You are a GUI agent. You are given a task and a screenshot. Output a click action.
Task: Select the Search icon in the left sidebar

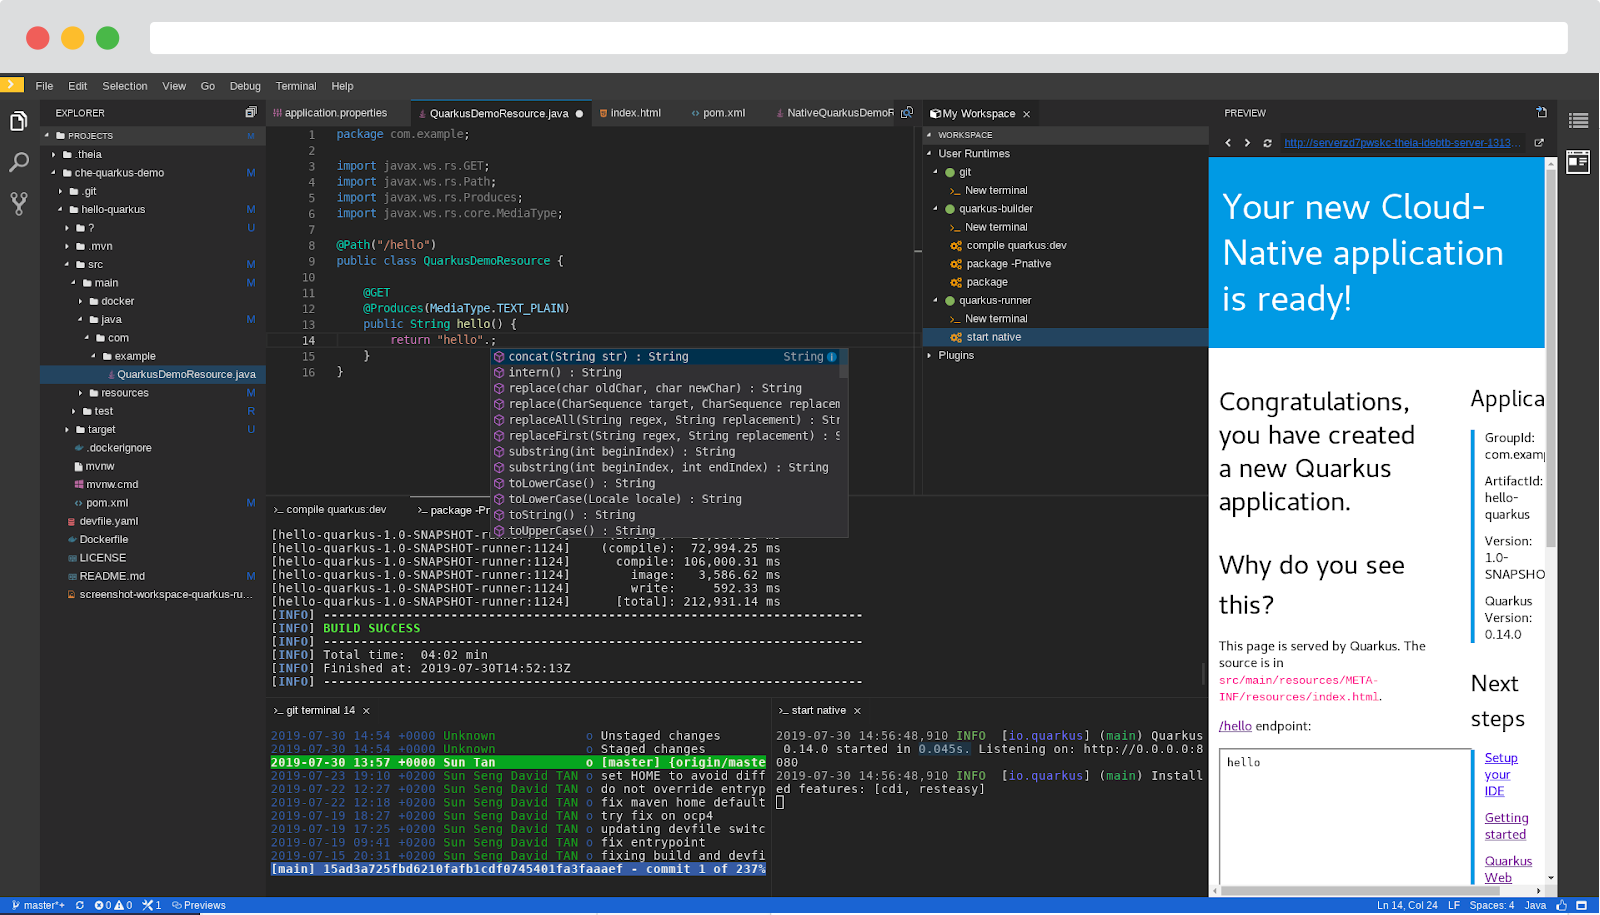pos(18,160)
